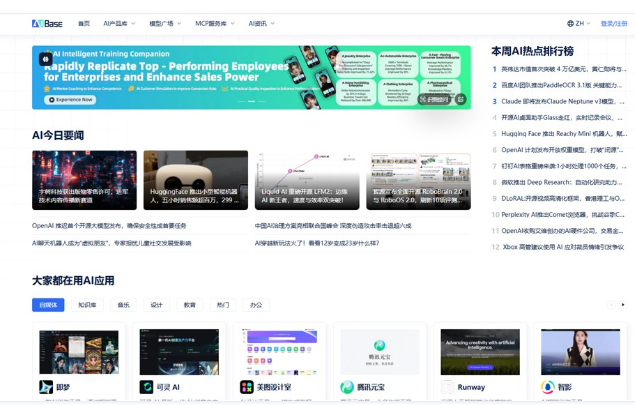The image size is (635, 405).
Task: Click the middle banner carousel indicator
Action: click(251, 101)
